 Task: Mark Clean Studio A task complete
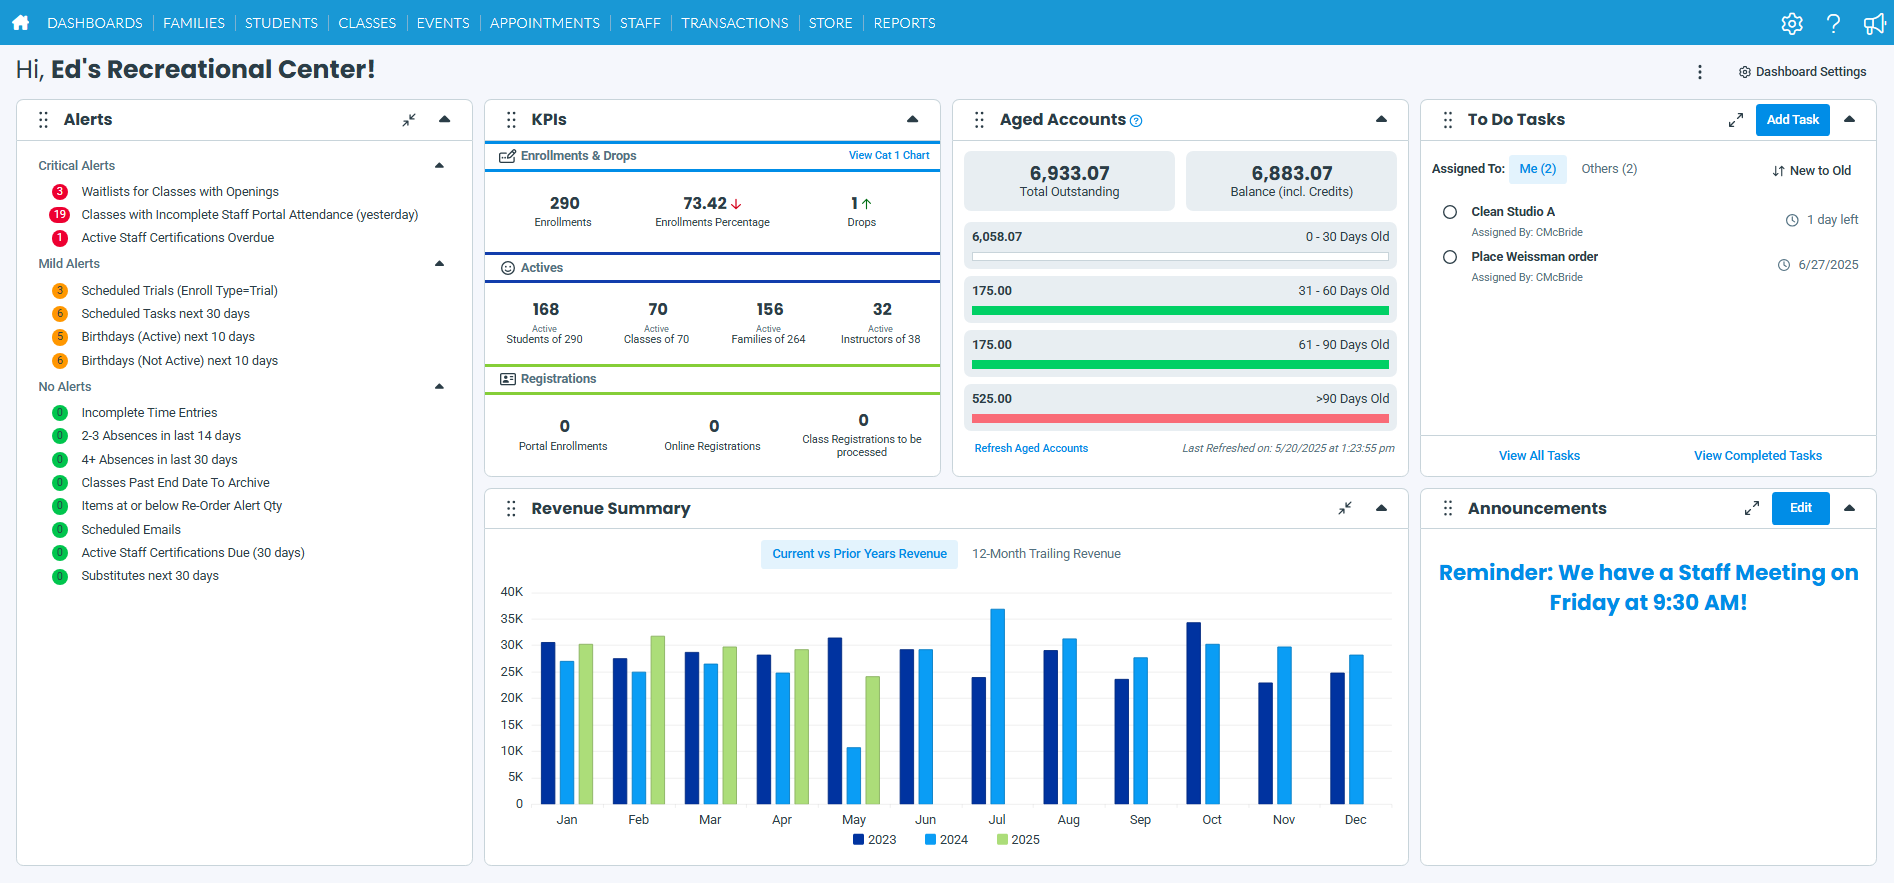[x=1449, y=212]
